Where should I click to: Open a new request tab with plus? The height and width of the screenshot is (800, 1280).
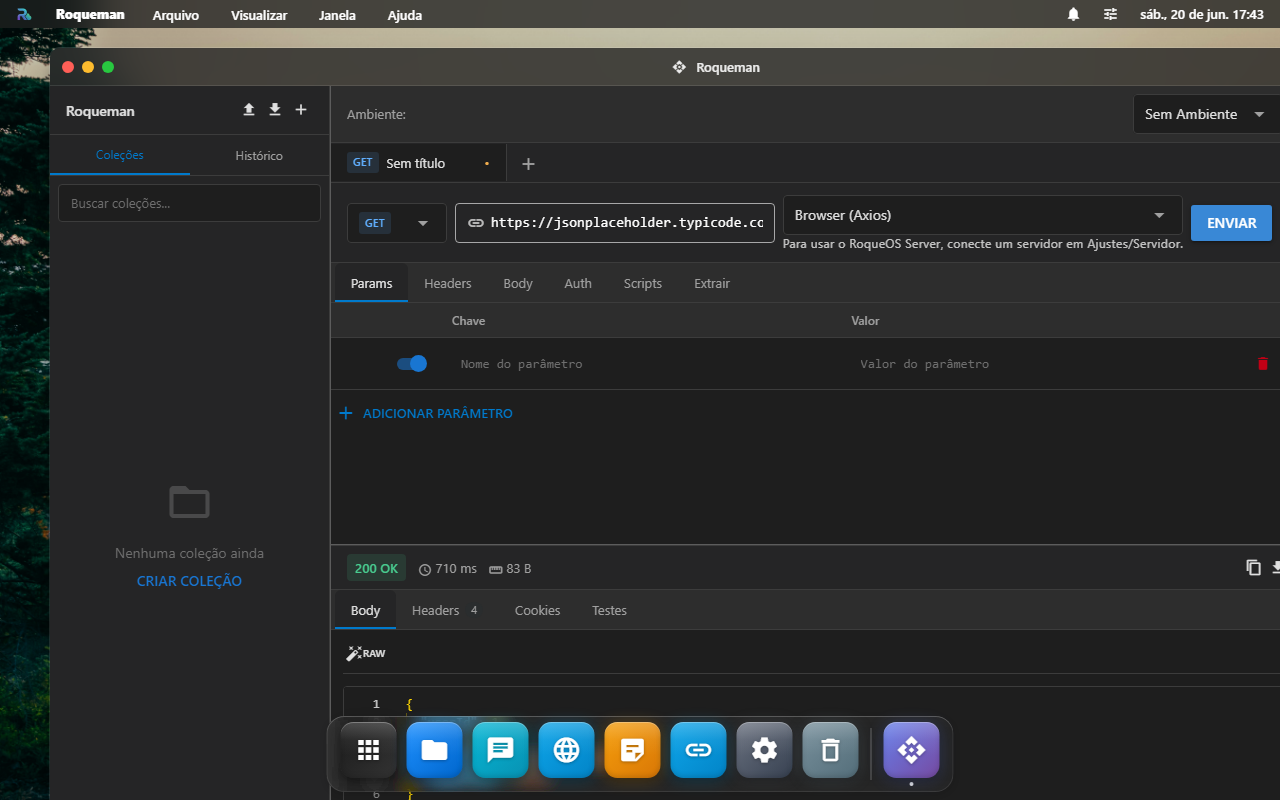pos(529,164)
